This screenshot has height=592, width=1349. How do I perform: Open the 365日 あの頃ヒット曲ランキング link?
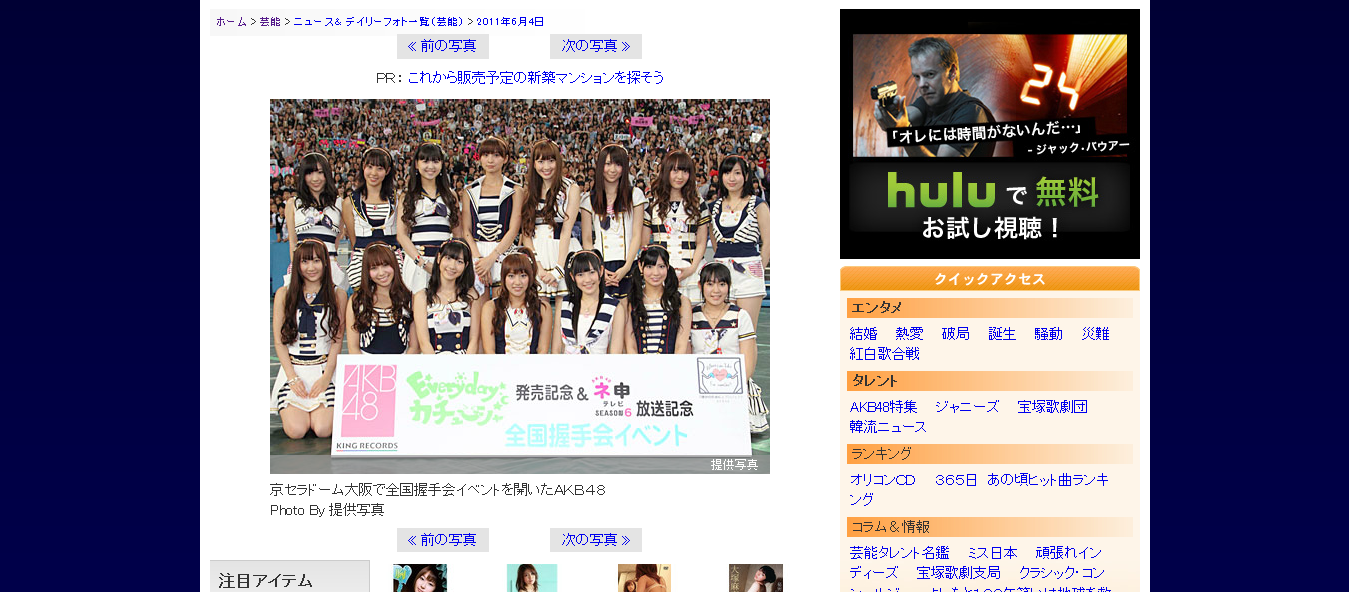pyautogui.click(x=979, y=489)
